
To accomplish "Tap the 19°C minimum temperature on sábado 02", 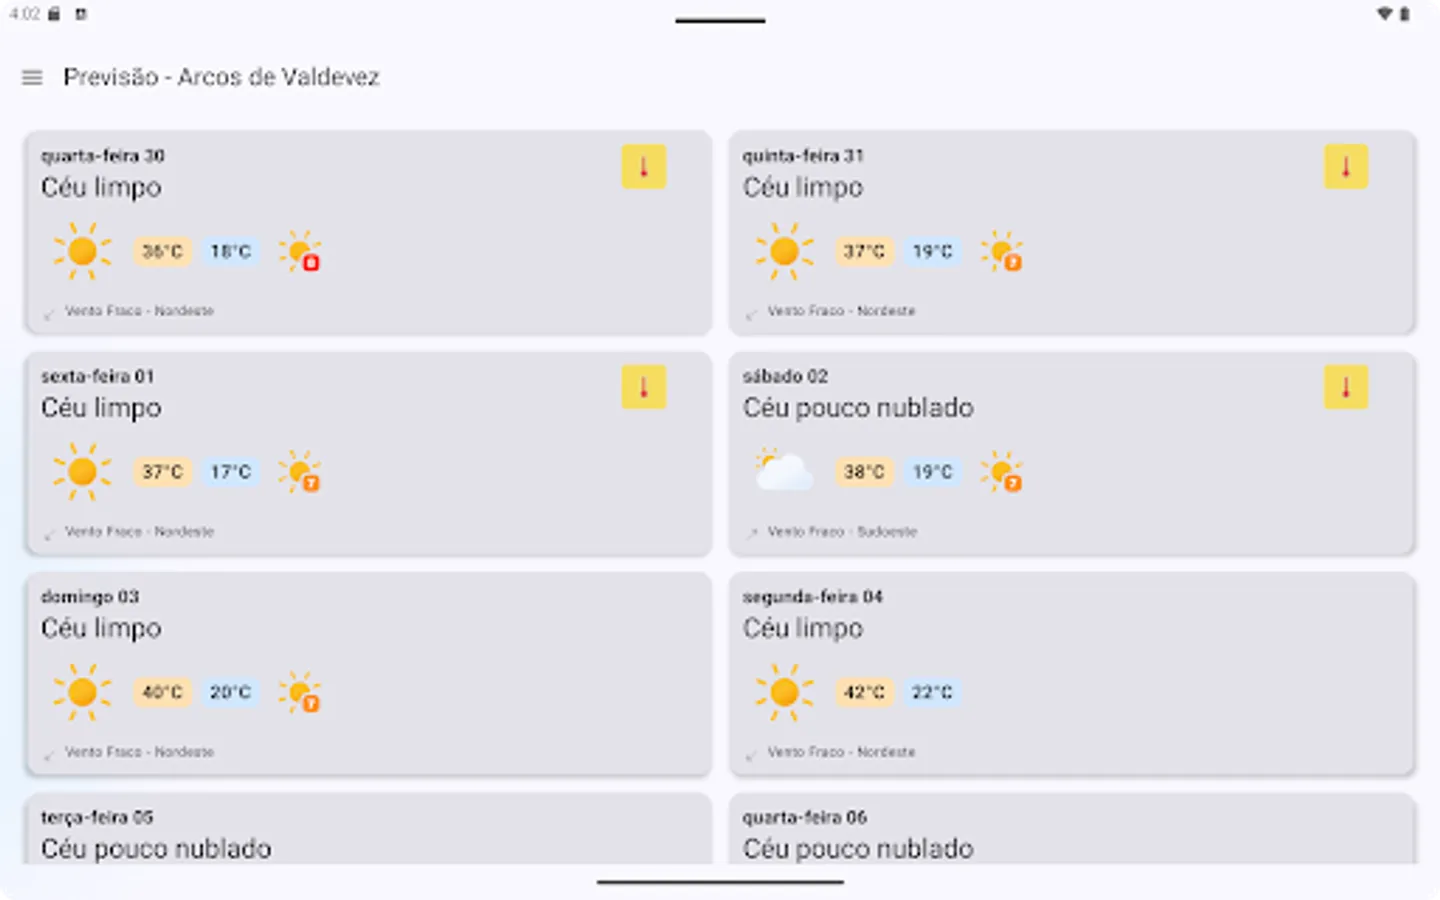I will pyautogui.click(x=932, y=471).
